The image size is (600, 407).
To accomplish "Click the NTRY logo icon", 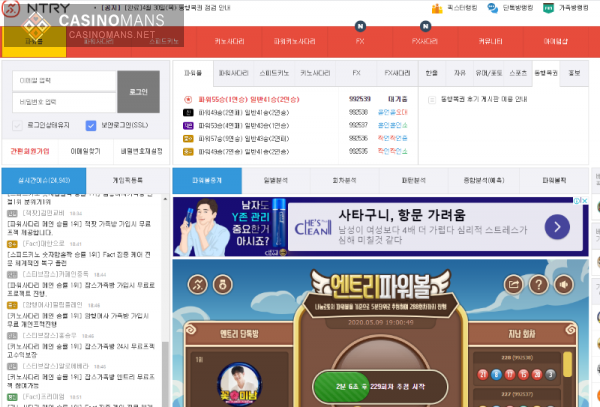I will [11, 8].
